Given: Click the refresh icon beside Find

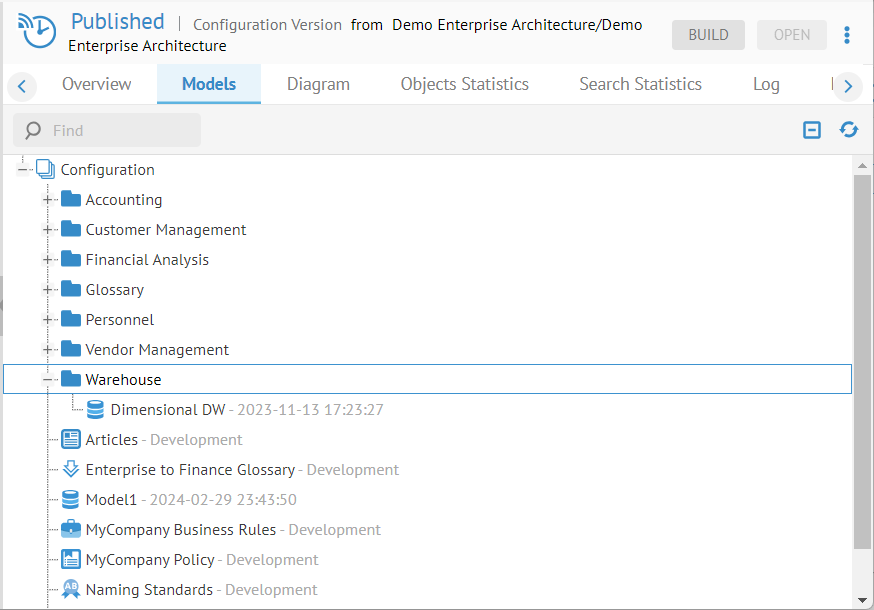Looking at the screenshot, I should [849, 130].
